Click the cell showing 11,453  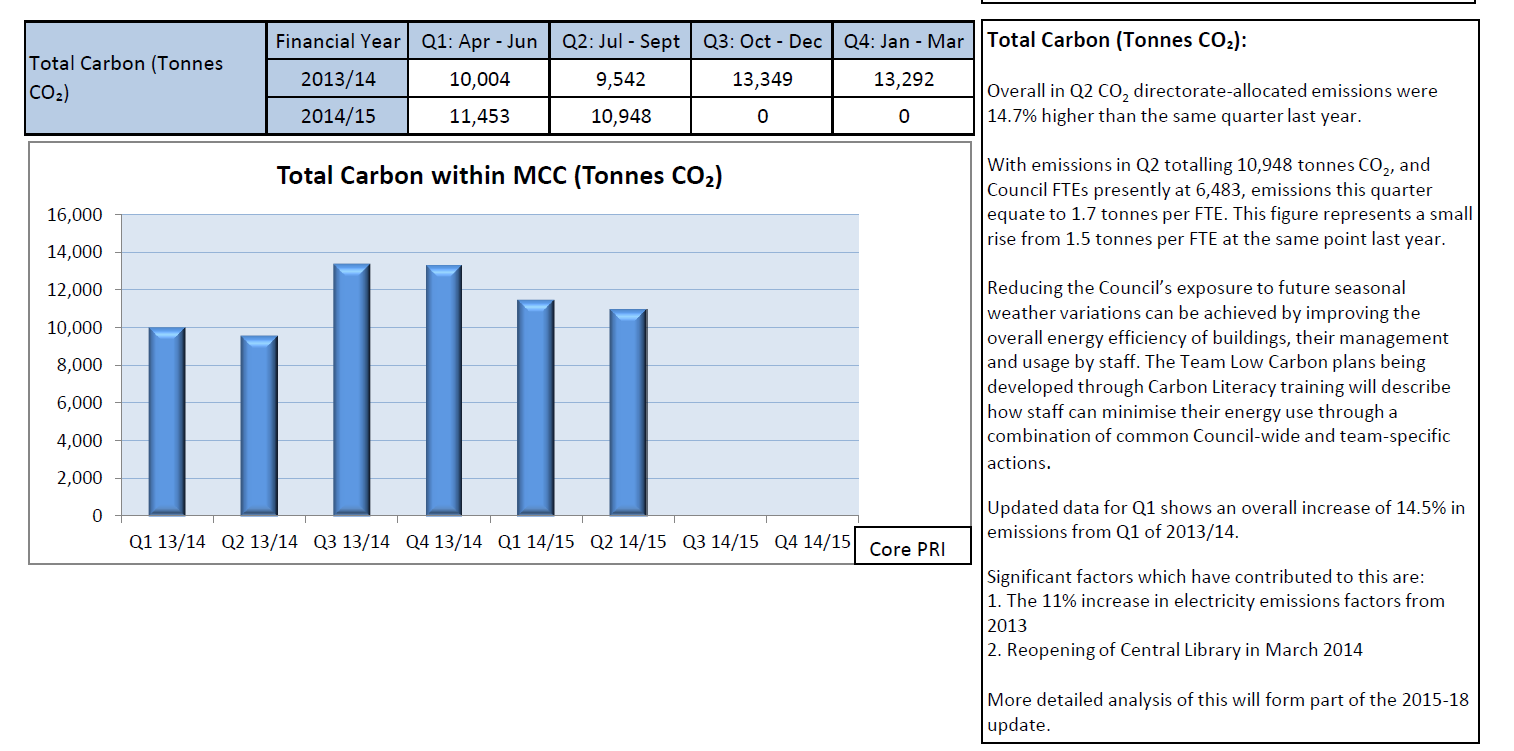pos(479,116)
